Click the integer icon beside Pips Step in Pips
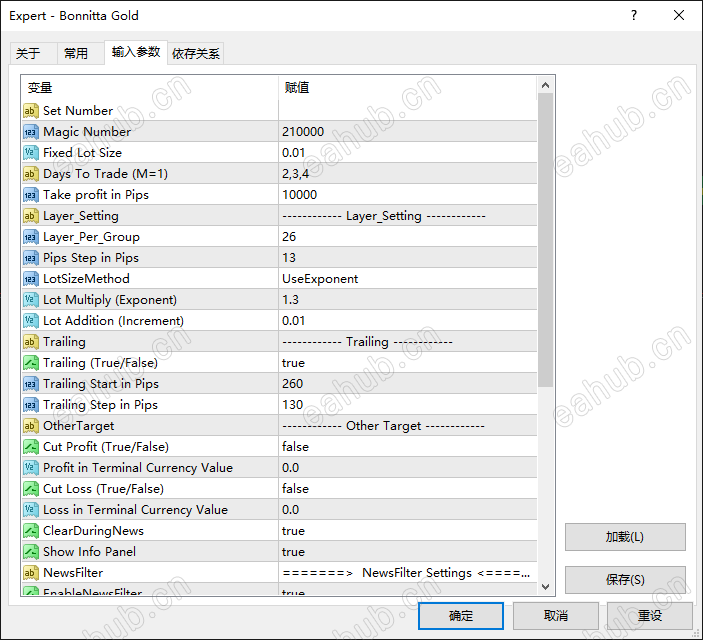 tap(30, 258)
